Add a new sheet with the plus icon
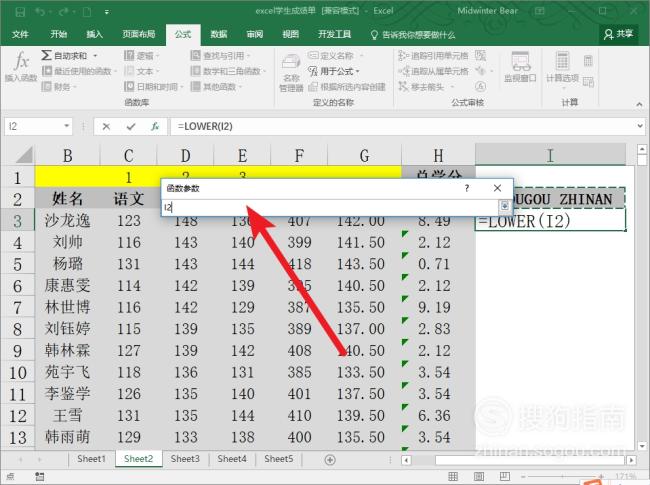This screenshot has height=485, width=650. point(330,460)
